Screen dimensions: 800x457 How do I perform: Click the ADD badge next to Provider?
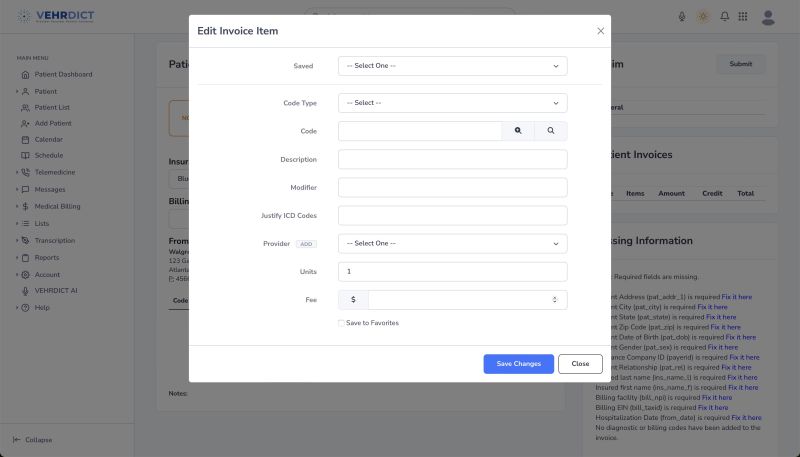tap(306, 244)
